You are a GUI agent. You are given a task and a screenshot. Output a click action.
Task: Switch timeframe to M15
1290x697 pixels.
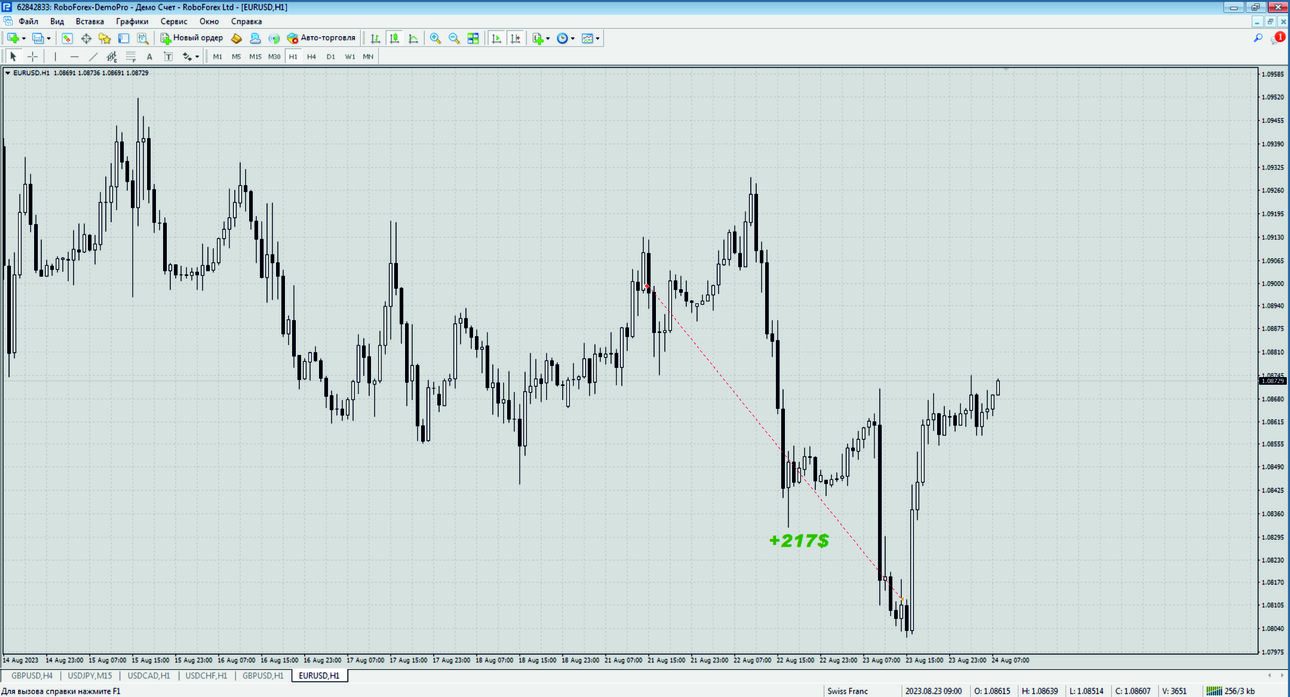[x=255, y=57]
